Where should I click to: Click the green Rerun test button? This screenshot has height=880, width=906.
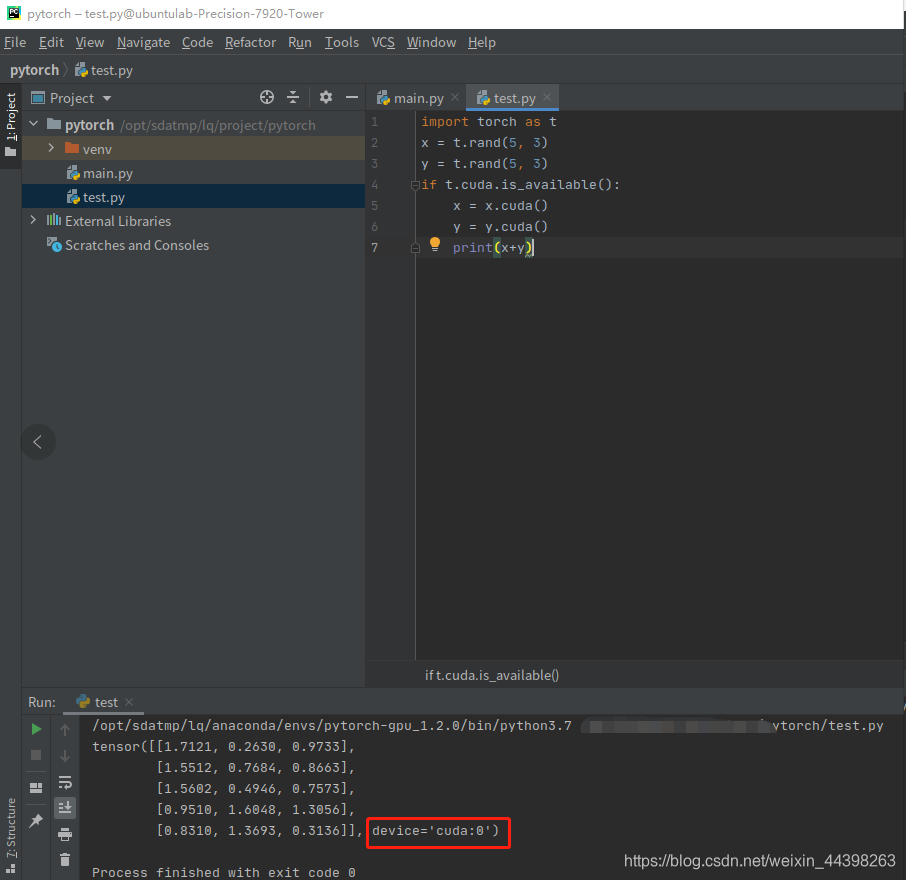(x=36, y=729)
